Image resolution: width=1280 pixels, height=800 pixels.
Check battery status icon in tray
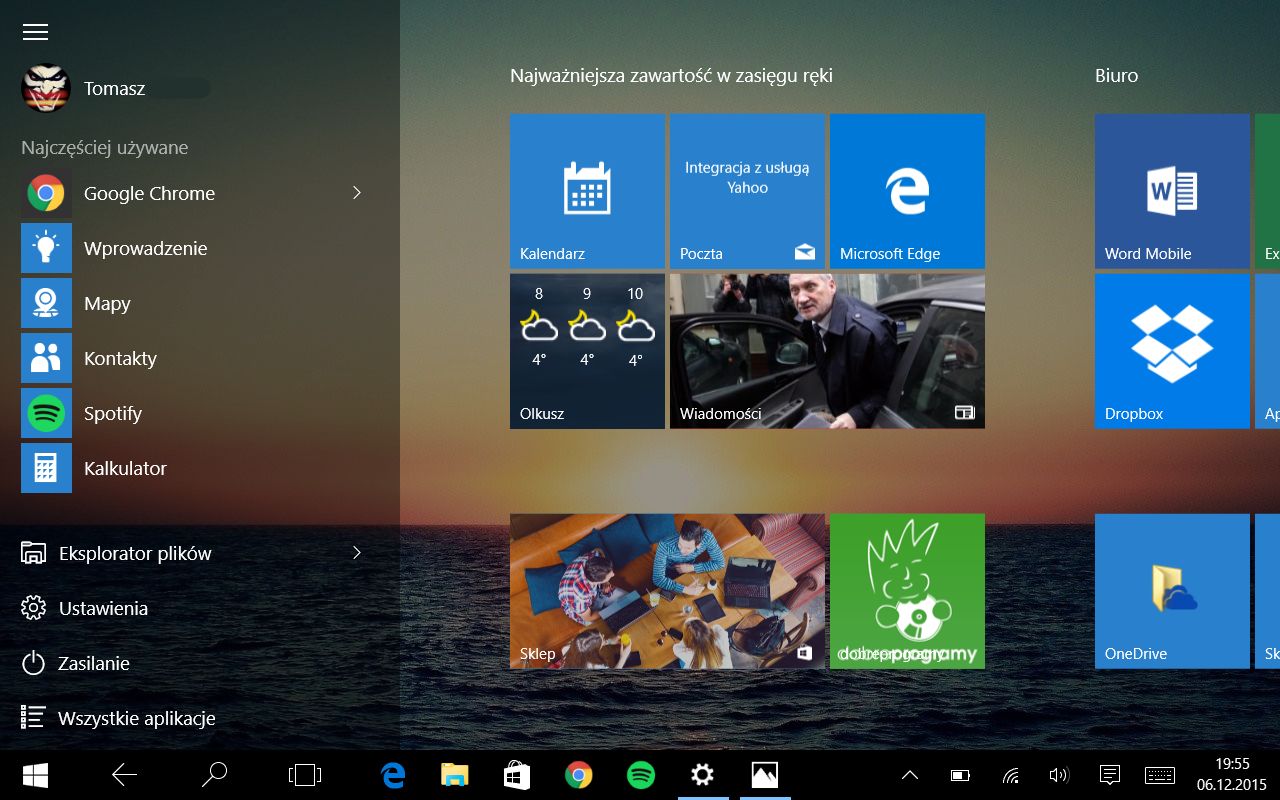(960, 775)
